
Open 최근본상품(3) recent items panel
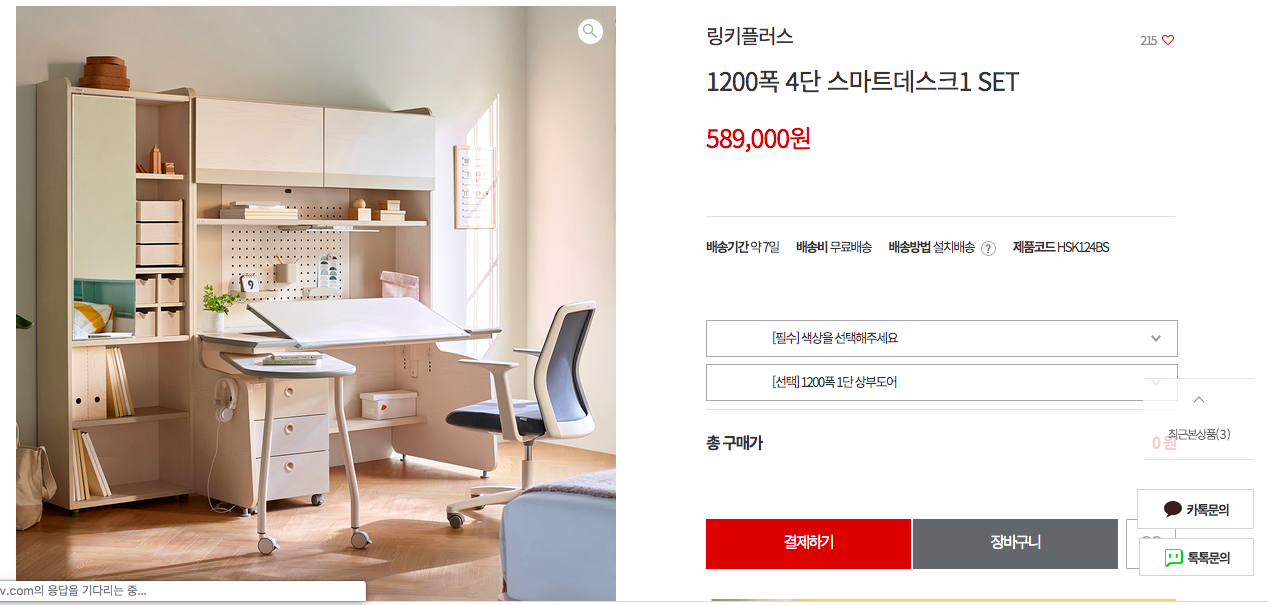click(x=1199, y=434)
